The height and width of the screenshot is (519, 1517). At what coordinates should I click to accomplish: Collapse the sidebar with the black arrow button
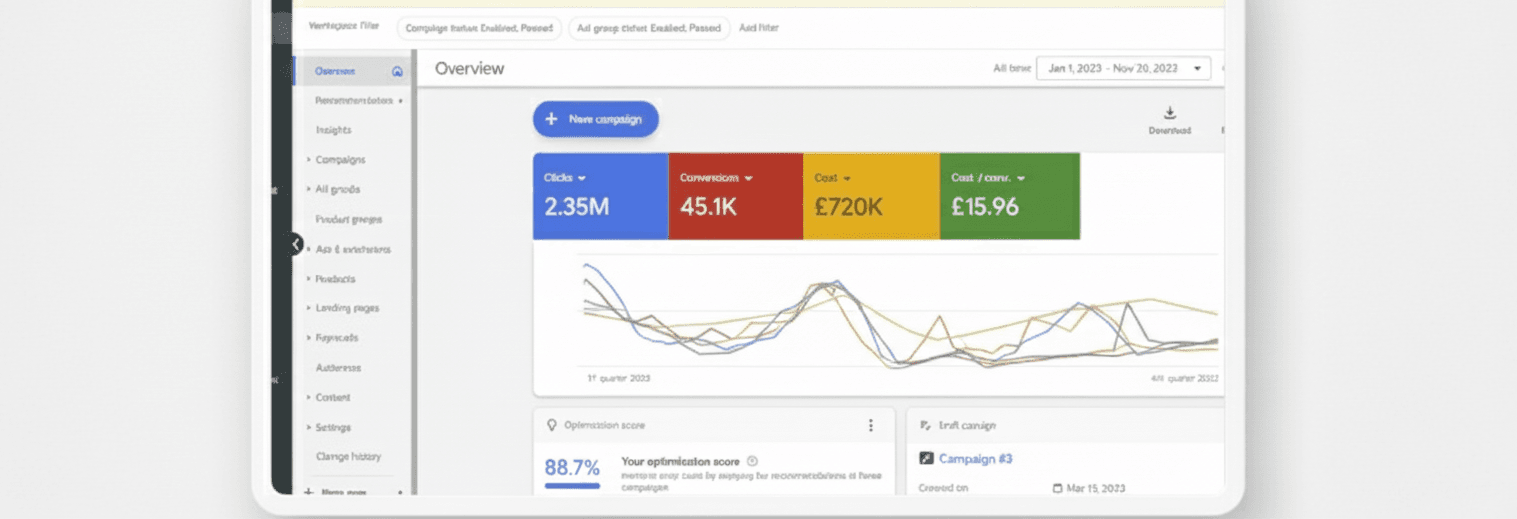(x=295, y=243)
